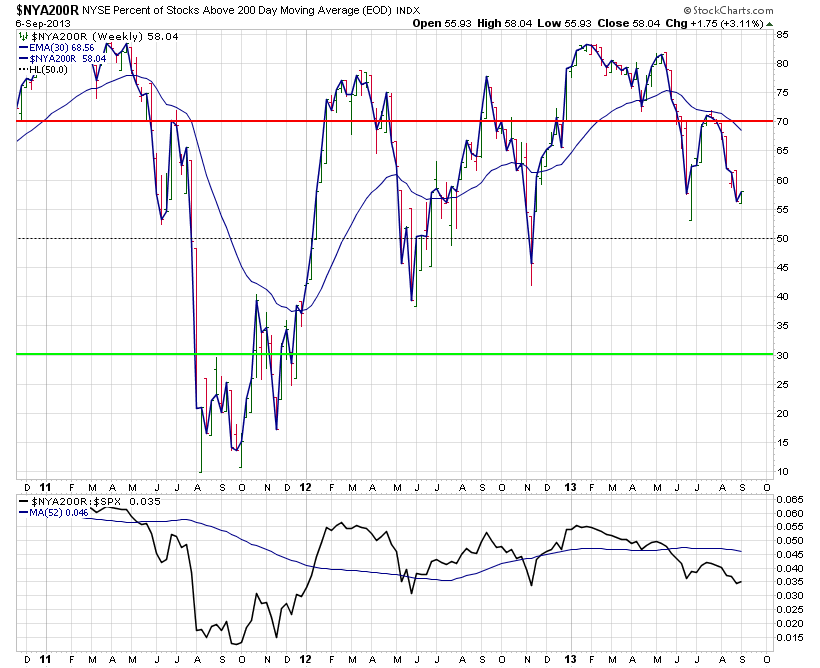Click the 0.035 label on the ratio axis

789,582
